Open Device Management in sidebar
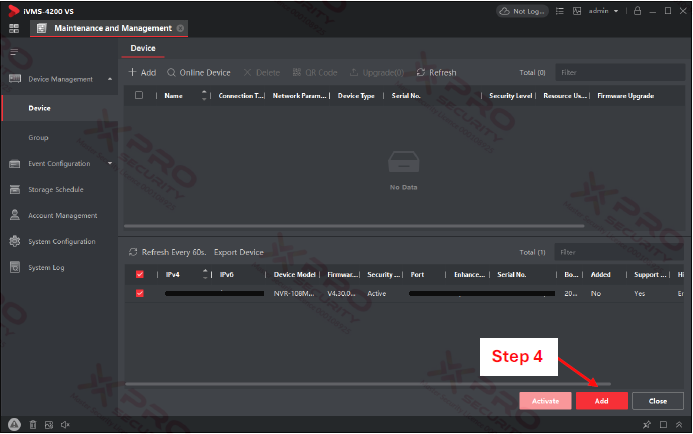 click(61, 79)
